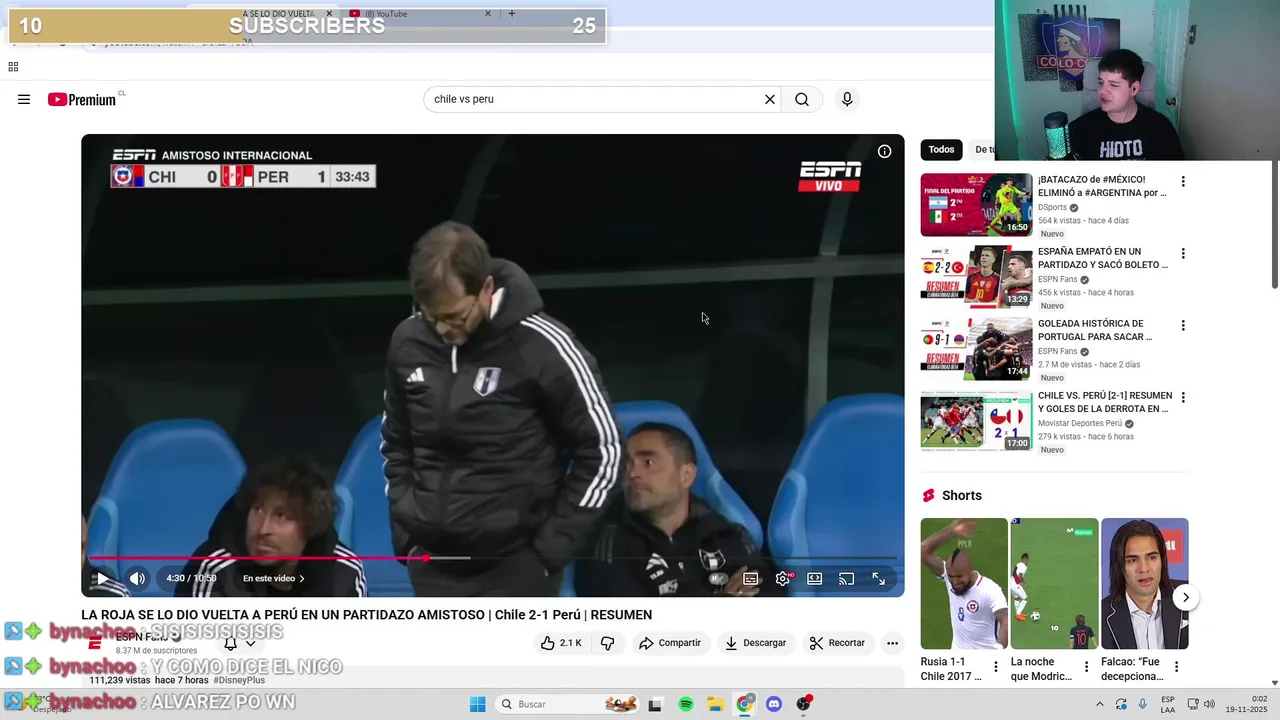Click the #DisneyPlus hashtag
This screenshot has height=720, width=1280.
239,680
